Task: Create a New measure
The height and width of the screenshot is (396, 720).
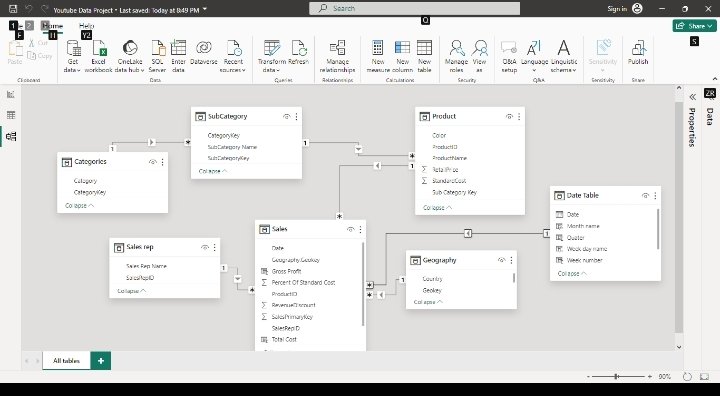Action: point(378,56)
